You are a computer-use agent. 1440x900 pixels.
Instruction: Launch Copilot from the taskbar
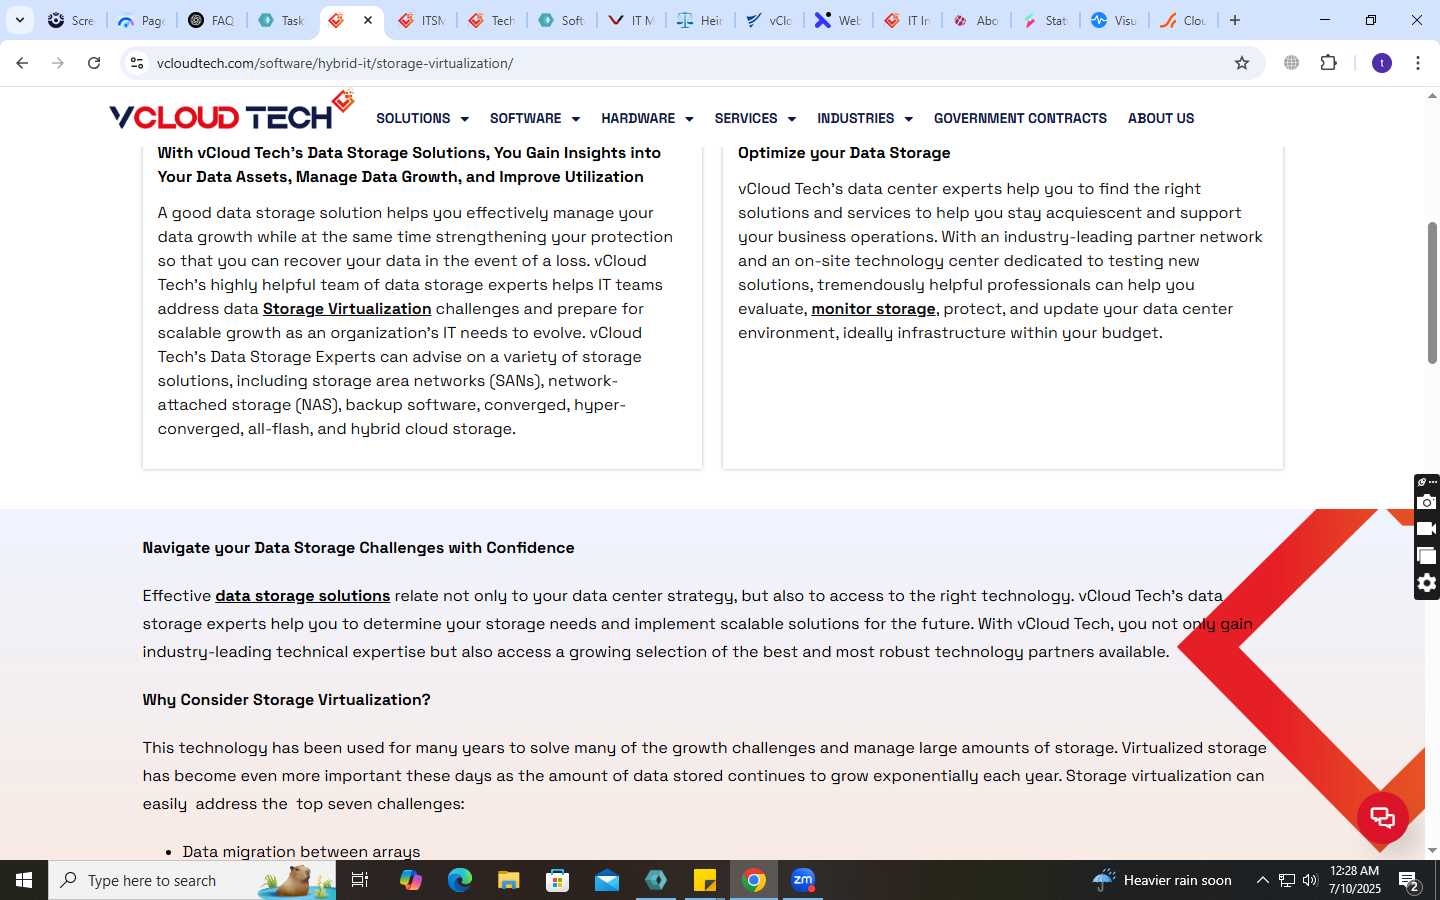tap(411, 880)
